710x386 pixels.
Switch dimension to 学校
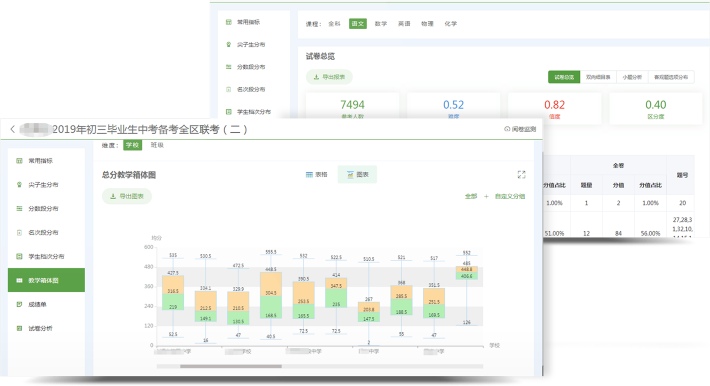tap(132, 145)
